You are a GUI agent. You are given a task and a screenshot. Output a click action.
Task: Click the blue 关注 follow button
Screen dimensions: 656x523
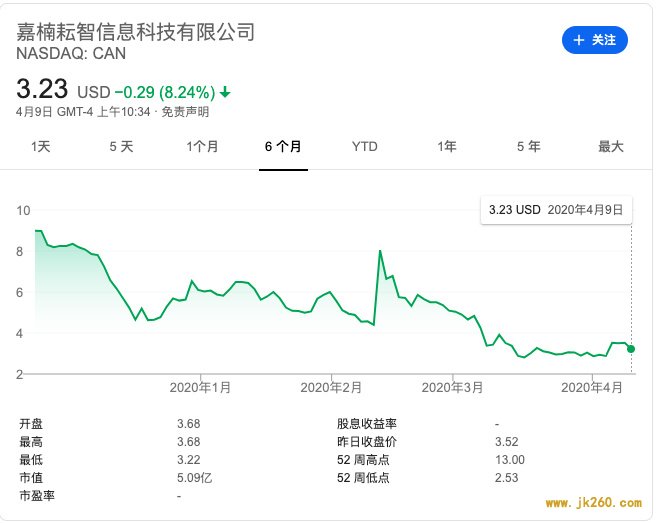pyautogui.click(x=594, y=40)
